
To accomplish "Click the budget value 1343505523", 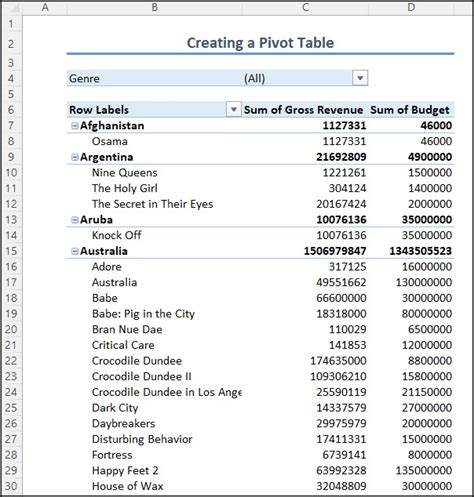I will point(421,251).
